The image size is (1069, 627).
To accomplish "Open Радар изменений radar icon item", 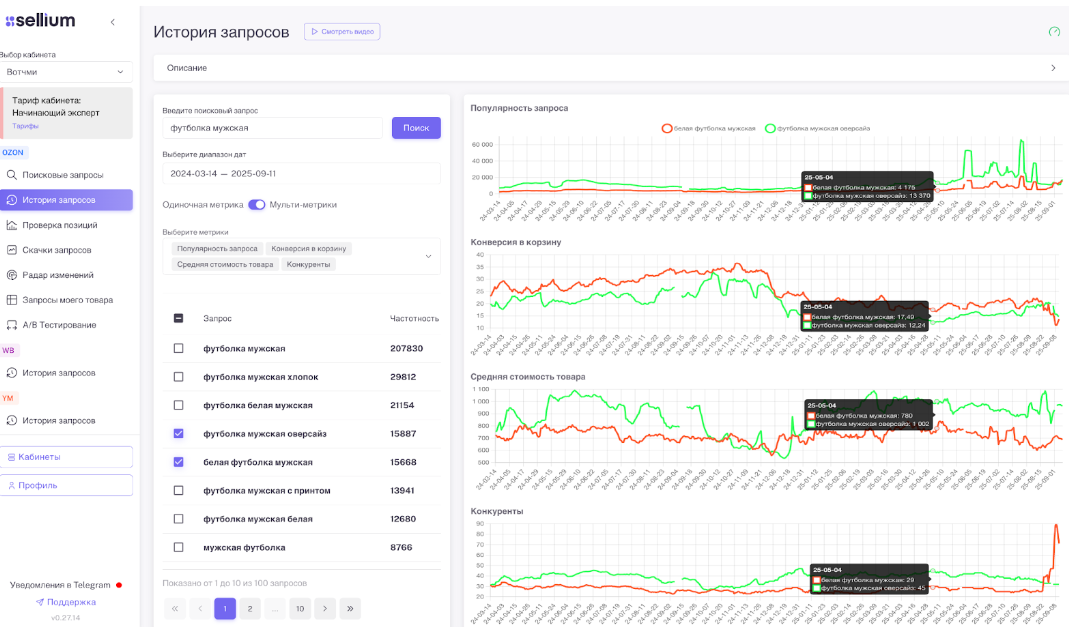I will (x=12, y=275).
